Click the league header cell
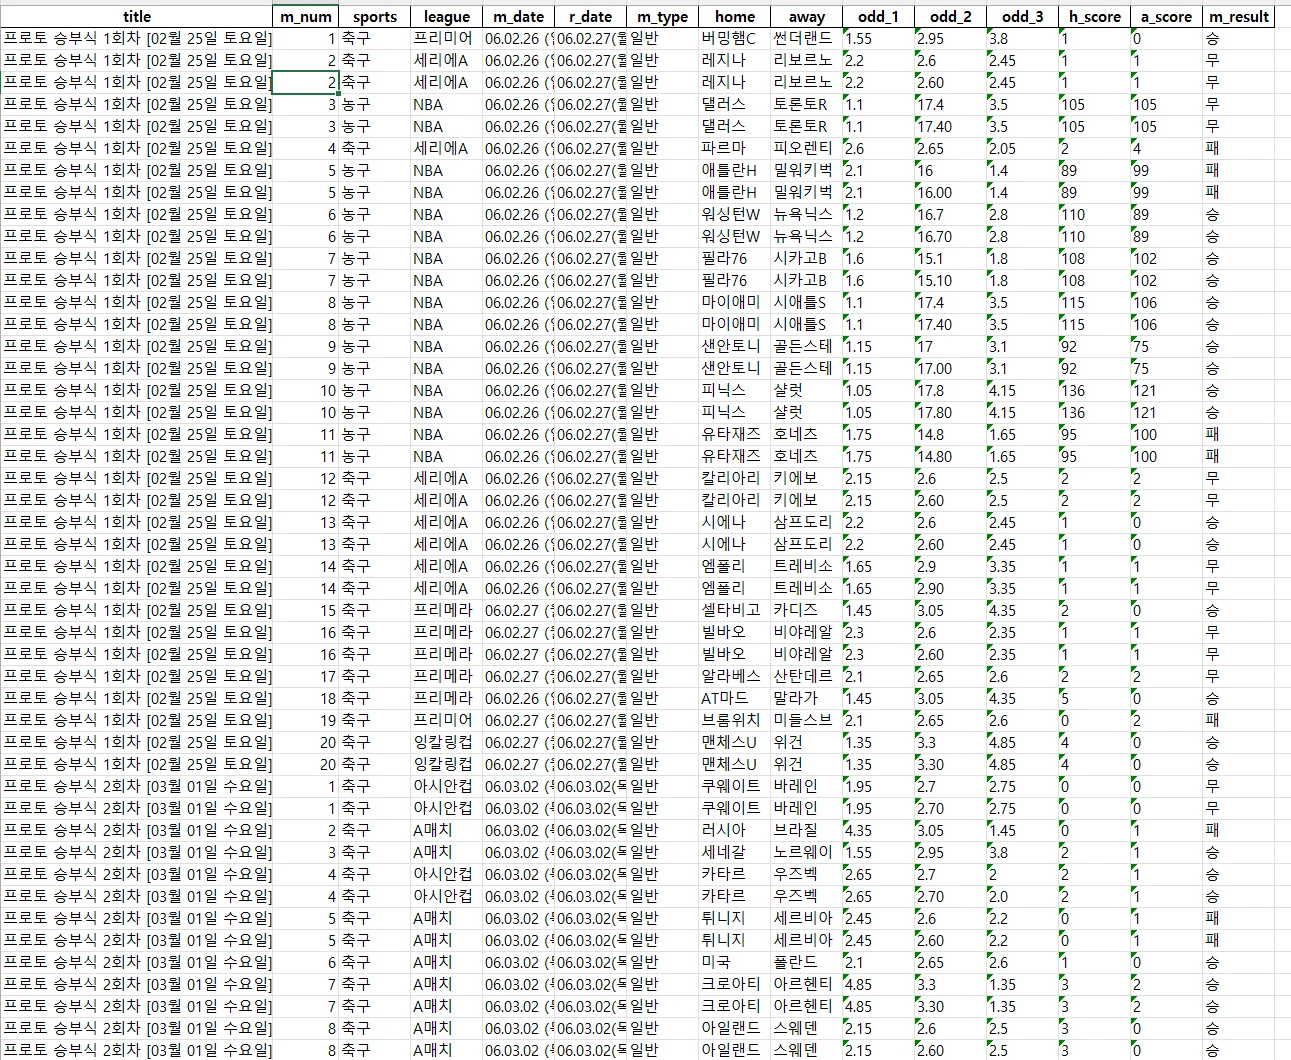Viewport: 1291px width, 1060px height. [446, 16]
